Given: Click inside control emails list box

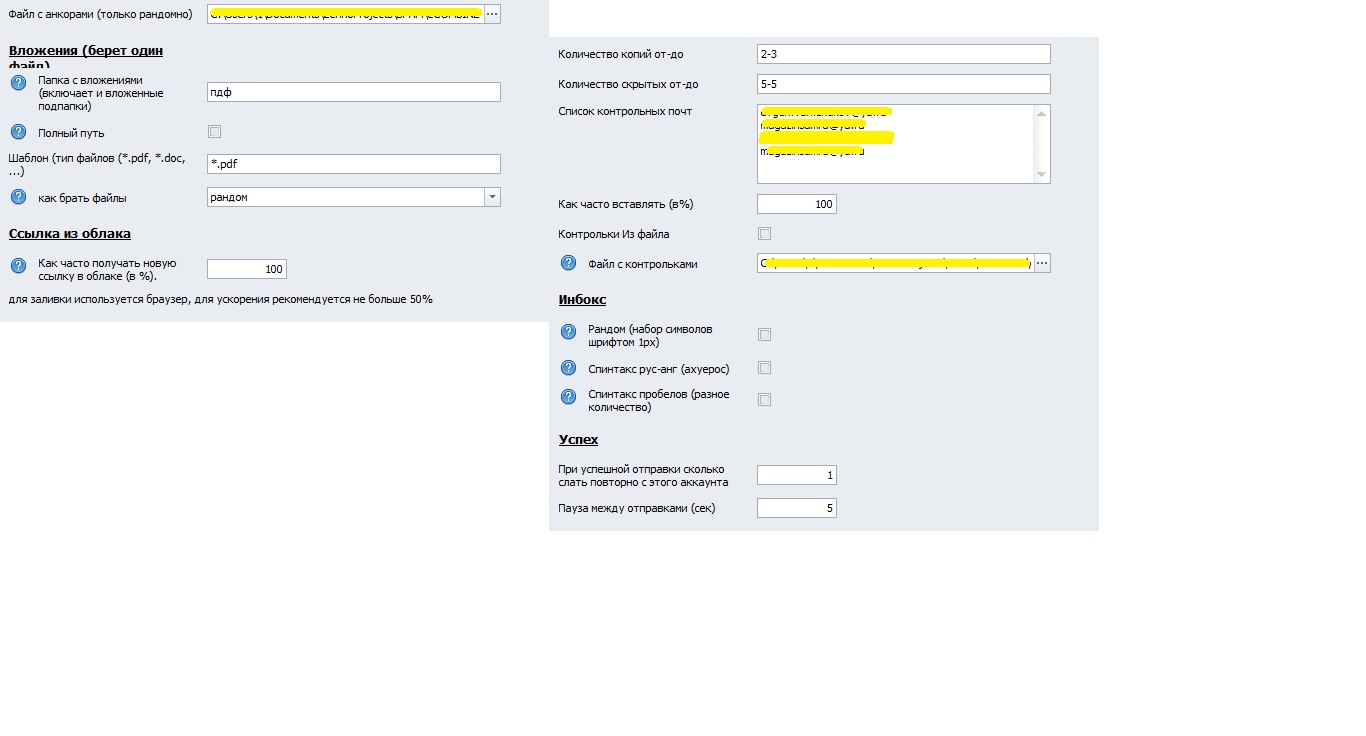Looking at the screenshot, I should point(896,144).
